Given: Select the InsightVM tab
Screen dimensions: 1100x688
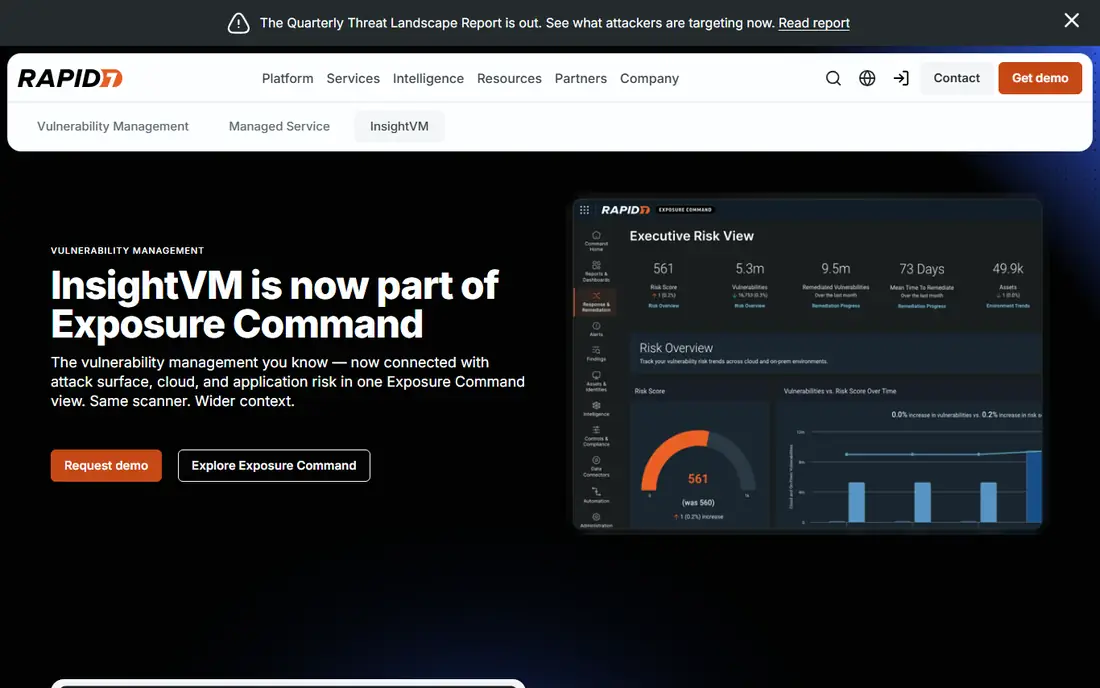Looking at the screenshot, I should click(x=399, y=126).
